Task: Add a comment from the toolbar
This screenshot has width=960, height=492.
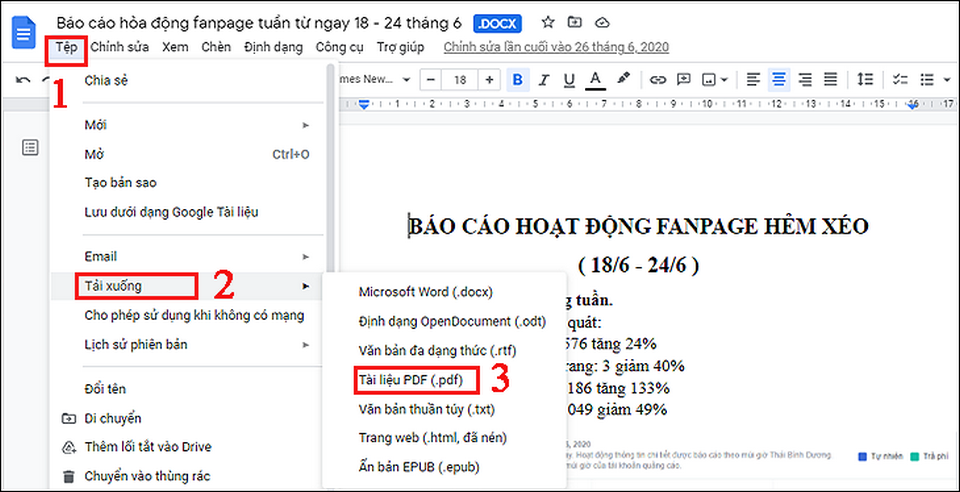Action: pos(683,79)
